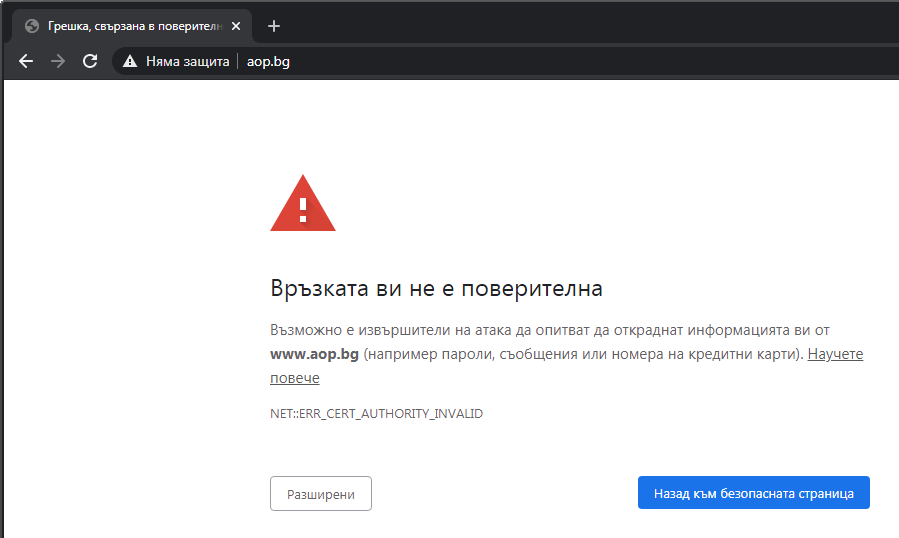This screenshot has height=538, width=899.
Task: Click the globe favicon in the tab
Action: pos(32,26)
